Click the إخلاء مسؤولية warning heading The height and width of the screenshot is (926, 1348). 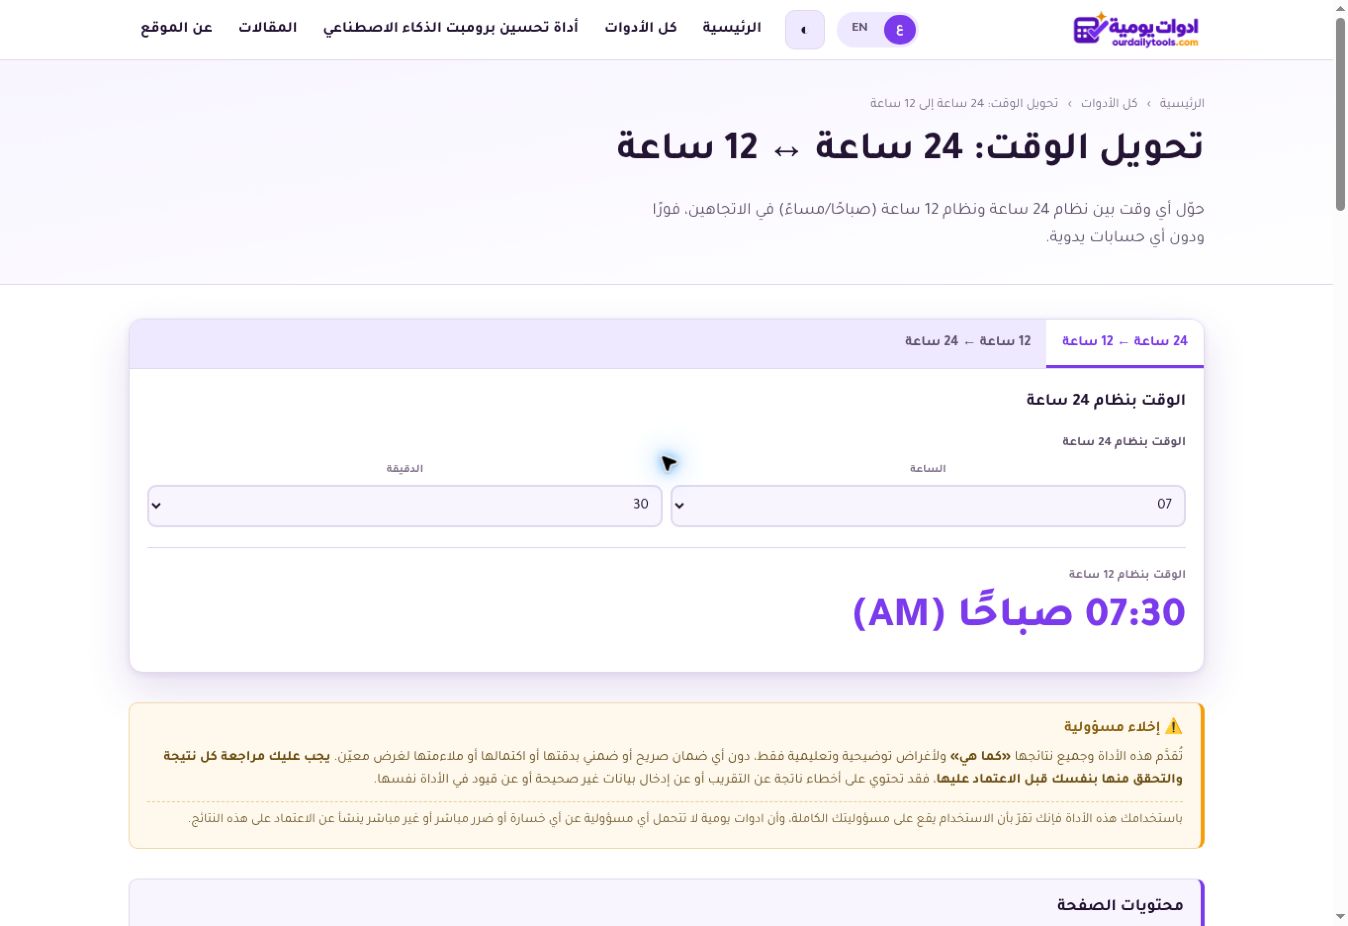coord(1123,726)
